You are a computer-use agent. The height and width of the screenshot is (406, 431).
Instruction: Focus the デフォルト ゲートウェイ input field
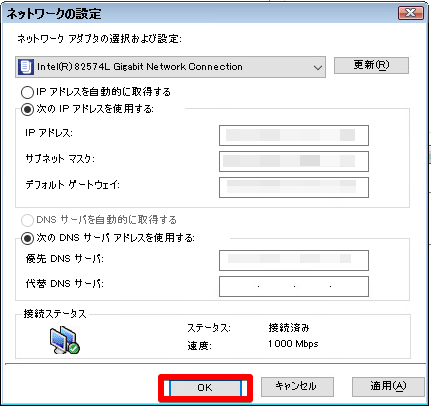(294, 187)
